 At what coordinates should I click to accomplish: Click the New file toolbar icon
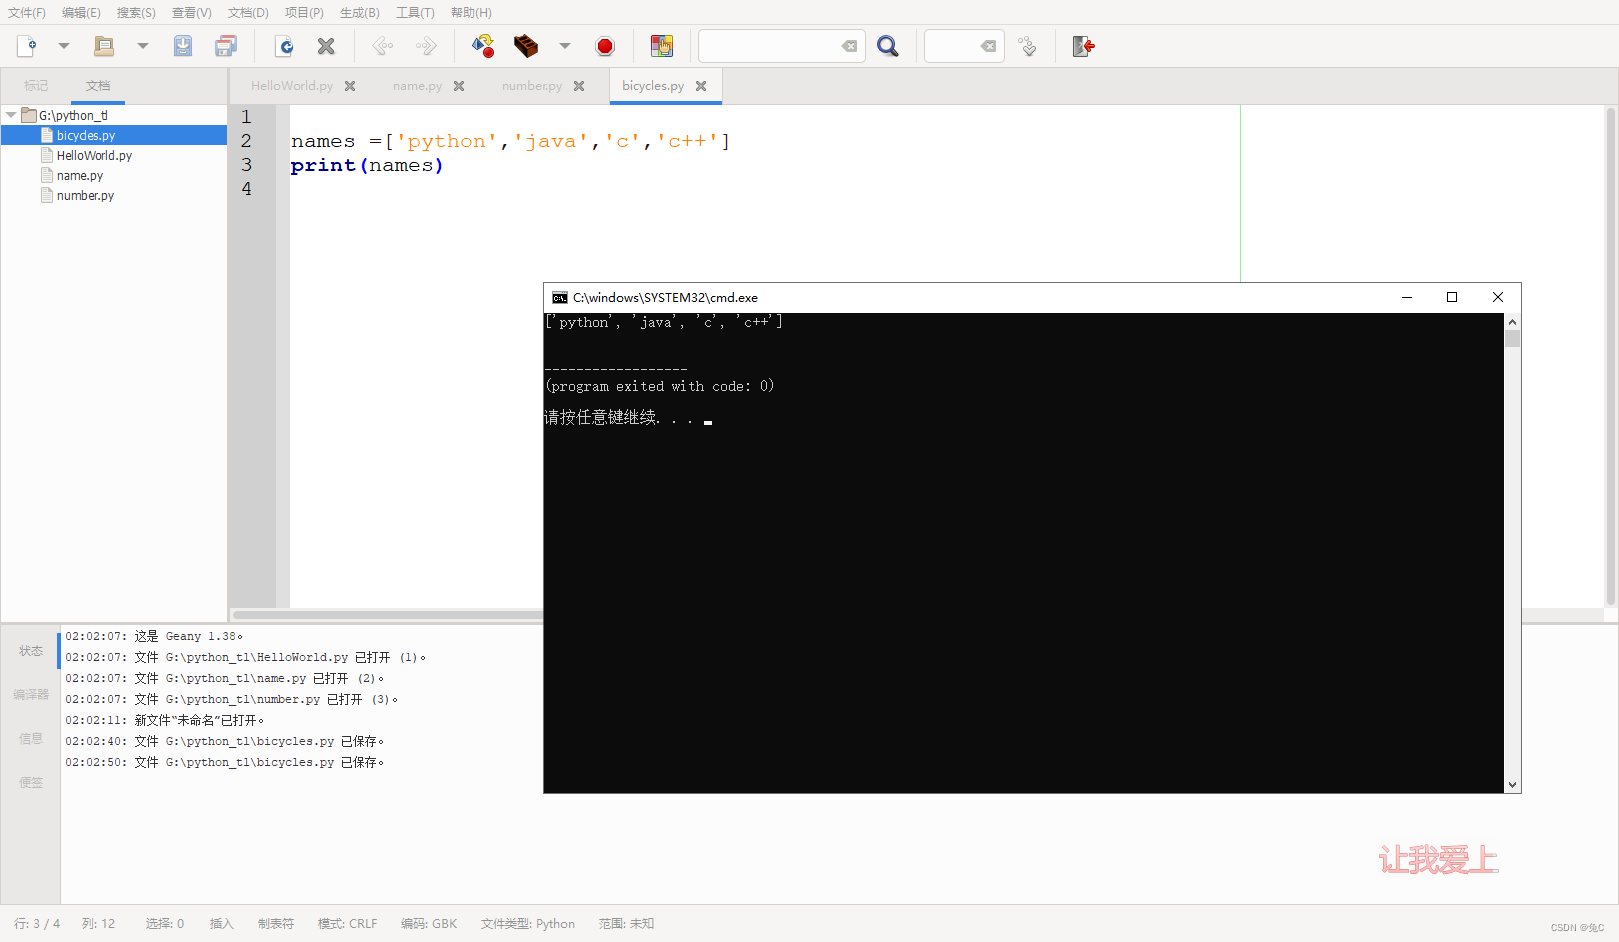[27, 46]
